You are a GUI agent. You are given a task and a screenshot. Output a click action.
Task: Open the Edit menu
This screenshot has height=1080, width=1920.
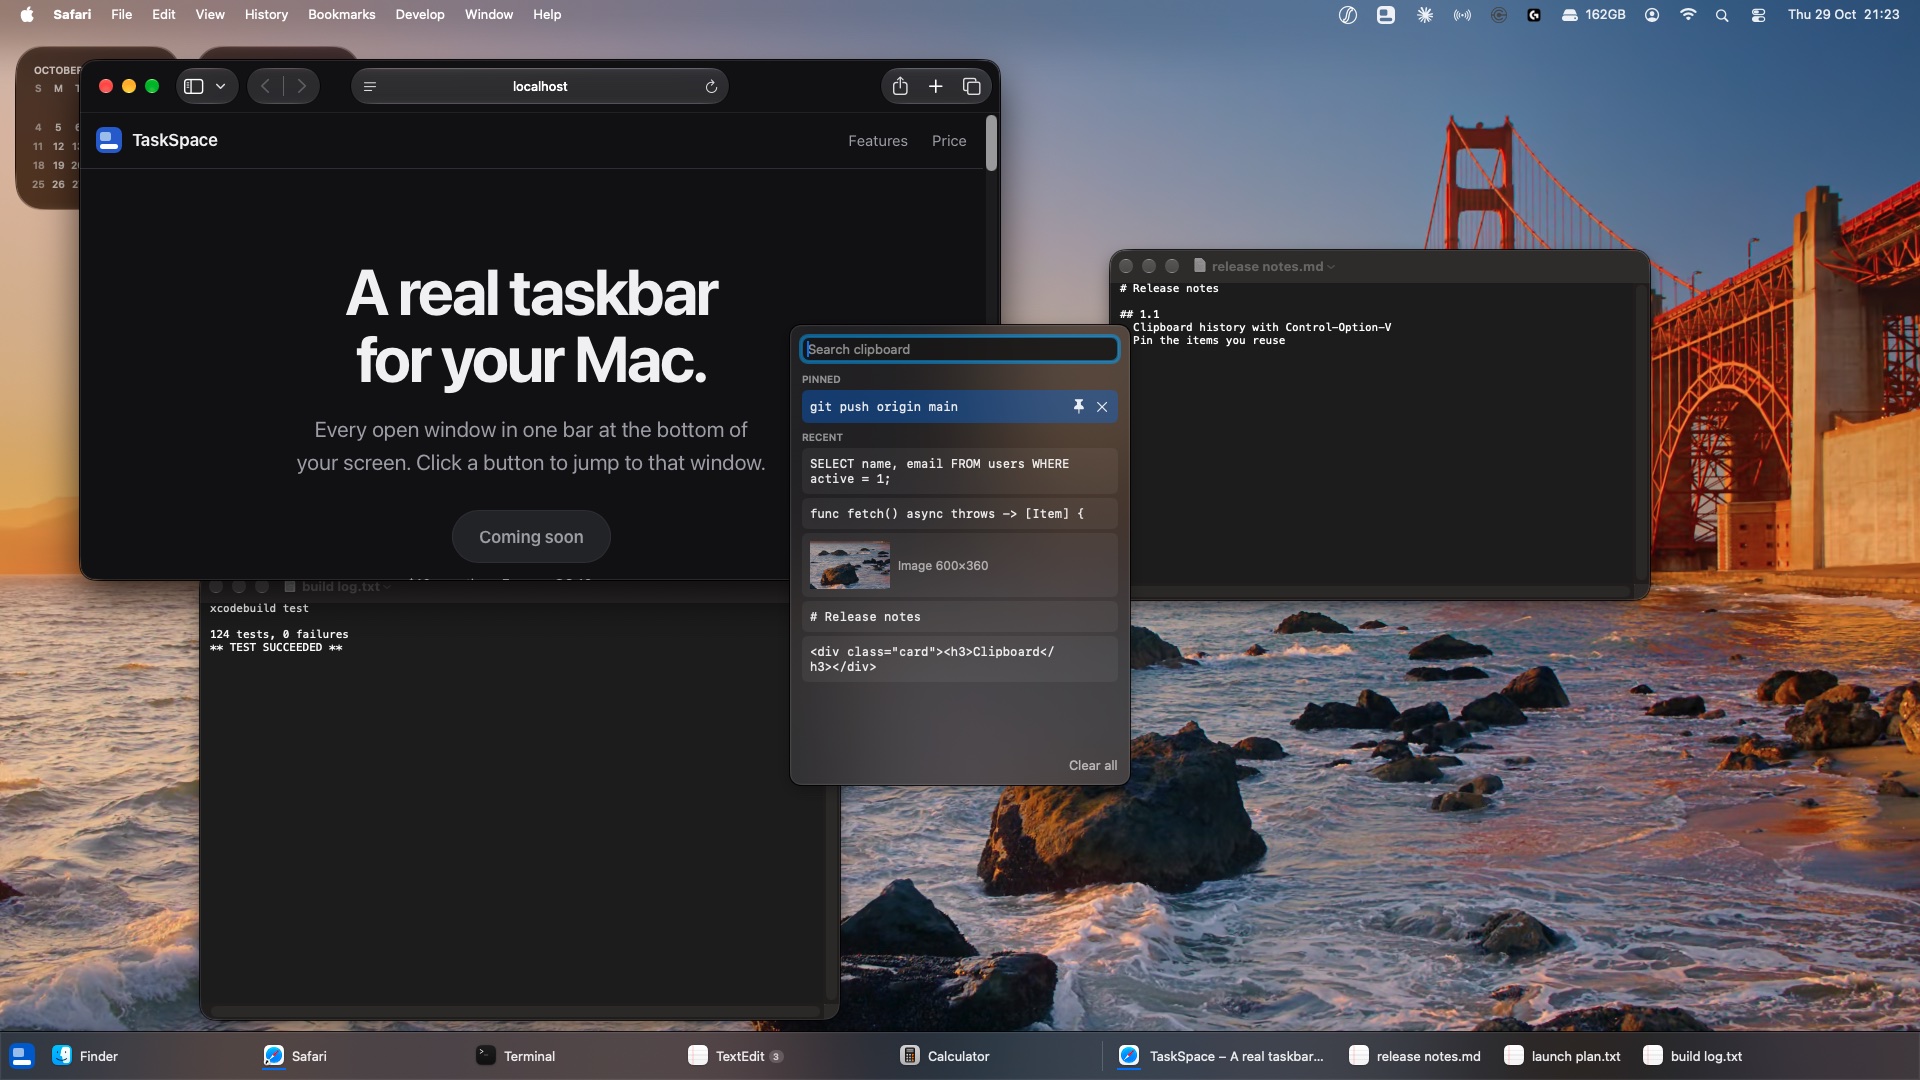point(164,14)
